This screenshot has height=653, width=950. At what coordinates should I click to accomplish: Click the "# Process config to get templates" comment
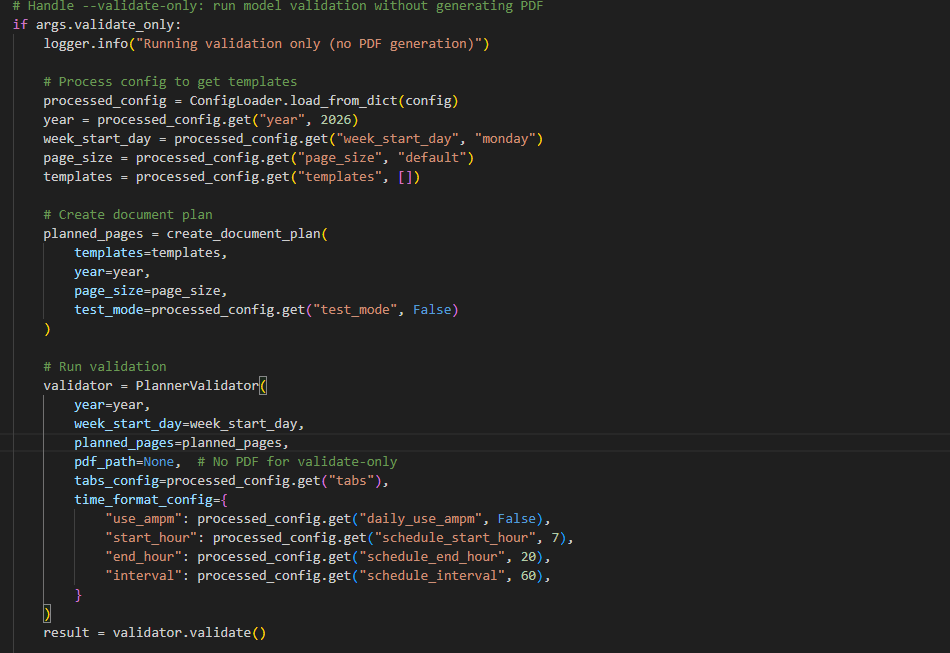(170, 82)
